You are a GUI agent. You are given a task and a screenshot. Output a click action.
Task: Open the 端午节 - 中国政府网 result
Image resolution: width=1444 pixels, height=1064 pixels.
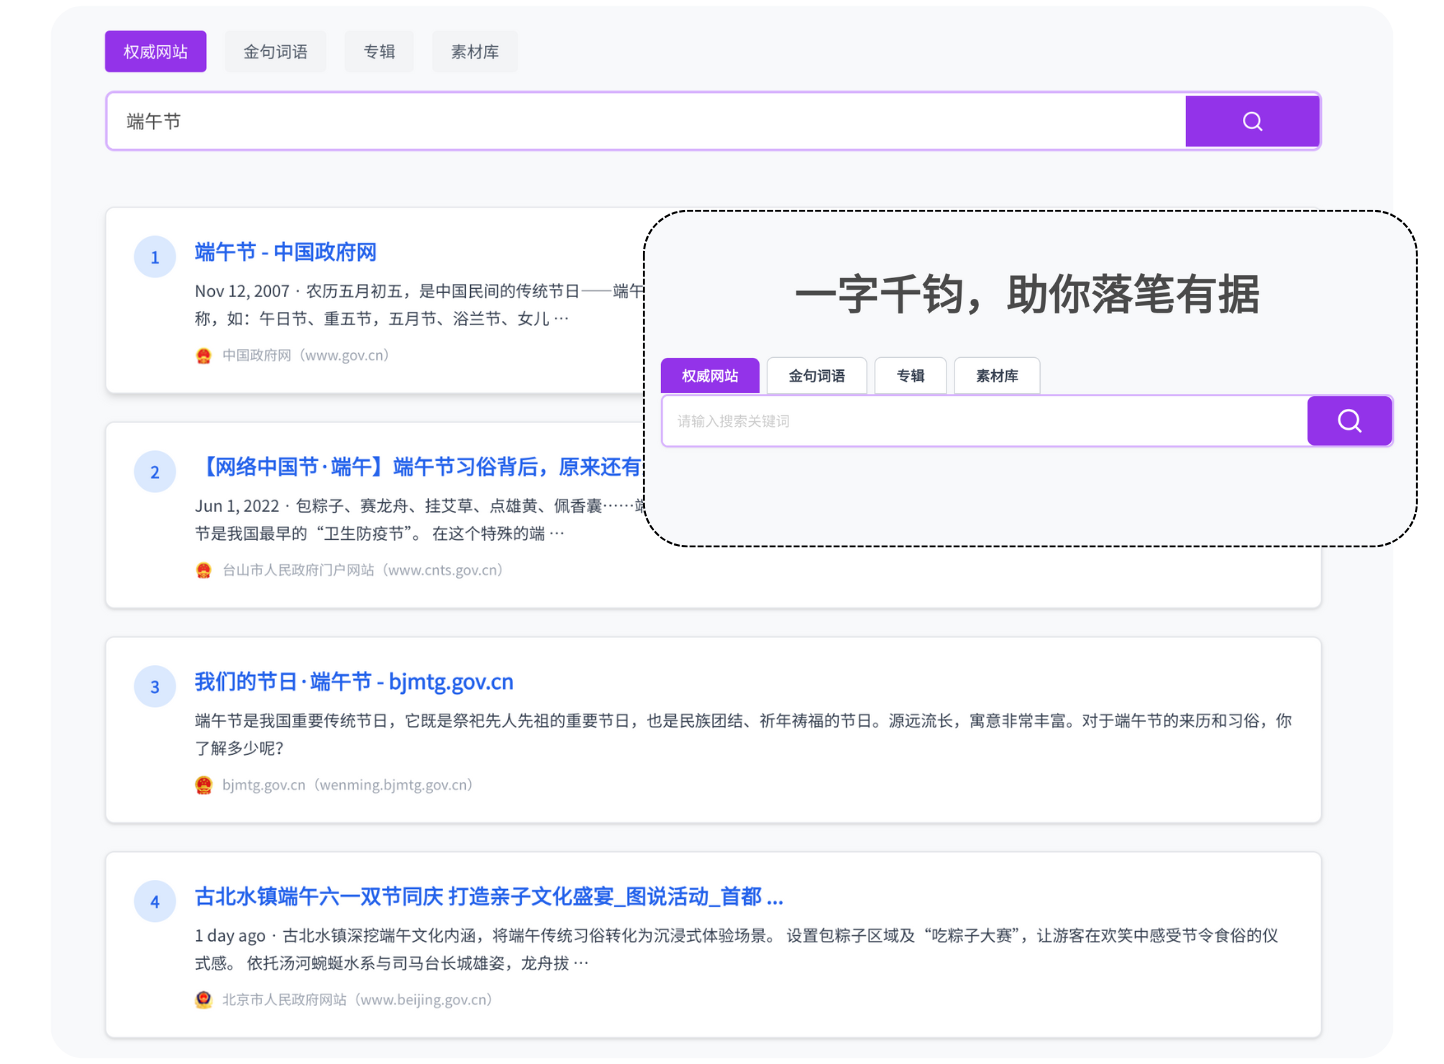(x=285, y=252)
